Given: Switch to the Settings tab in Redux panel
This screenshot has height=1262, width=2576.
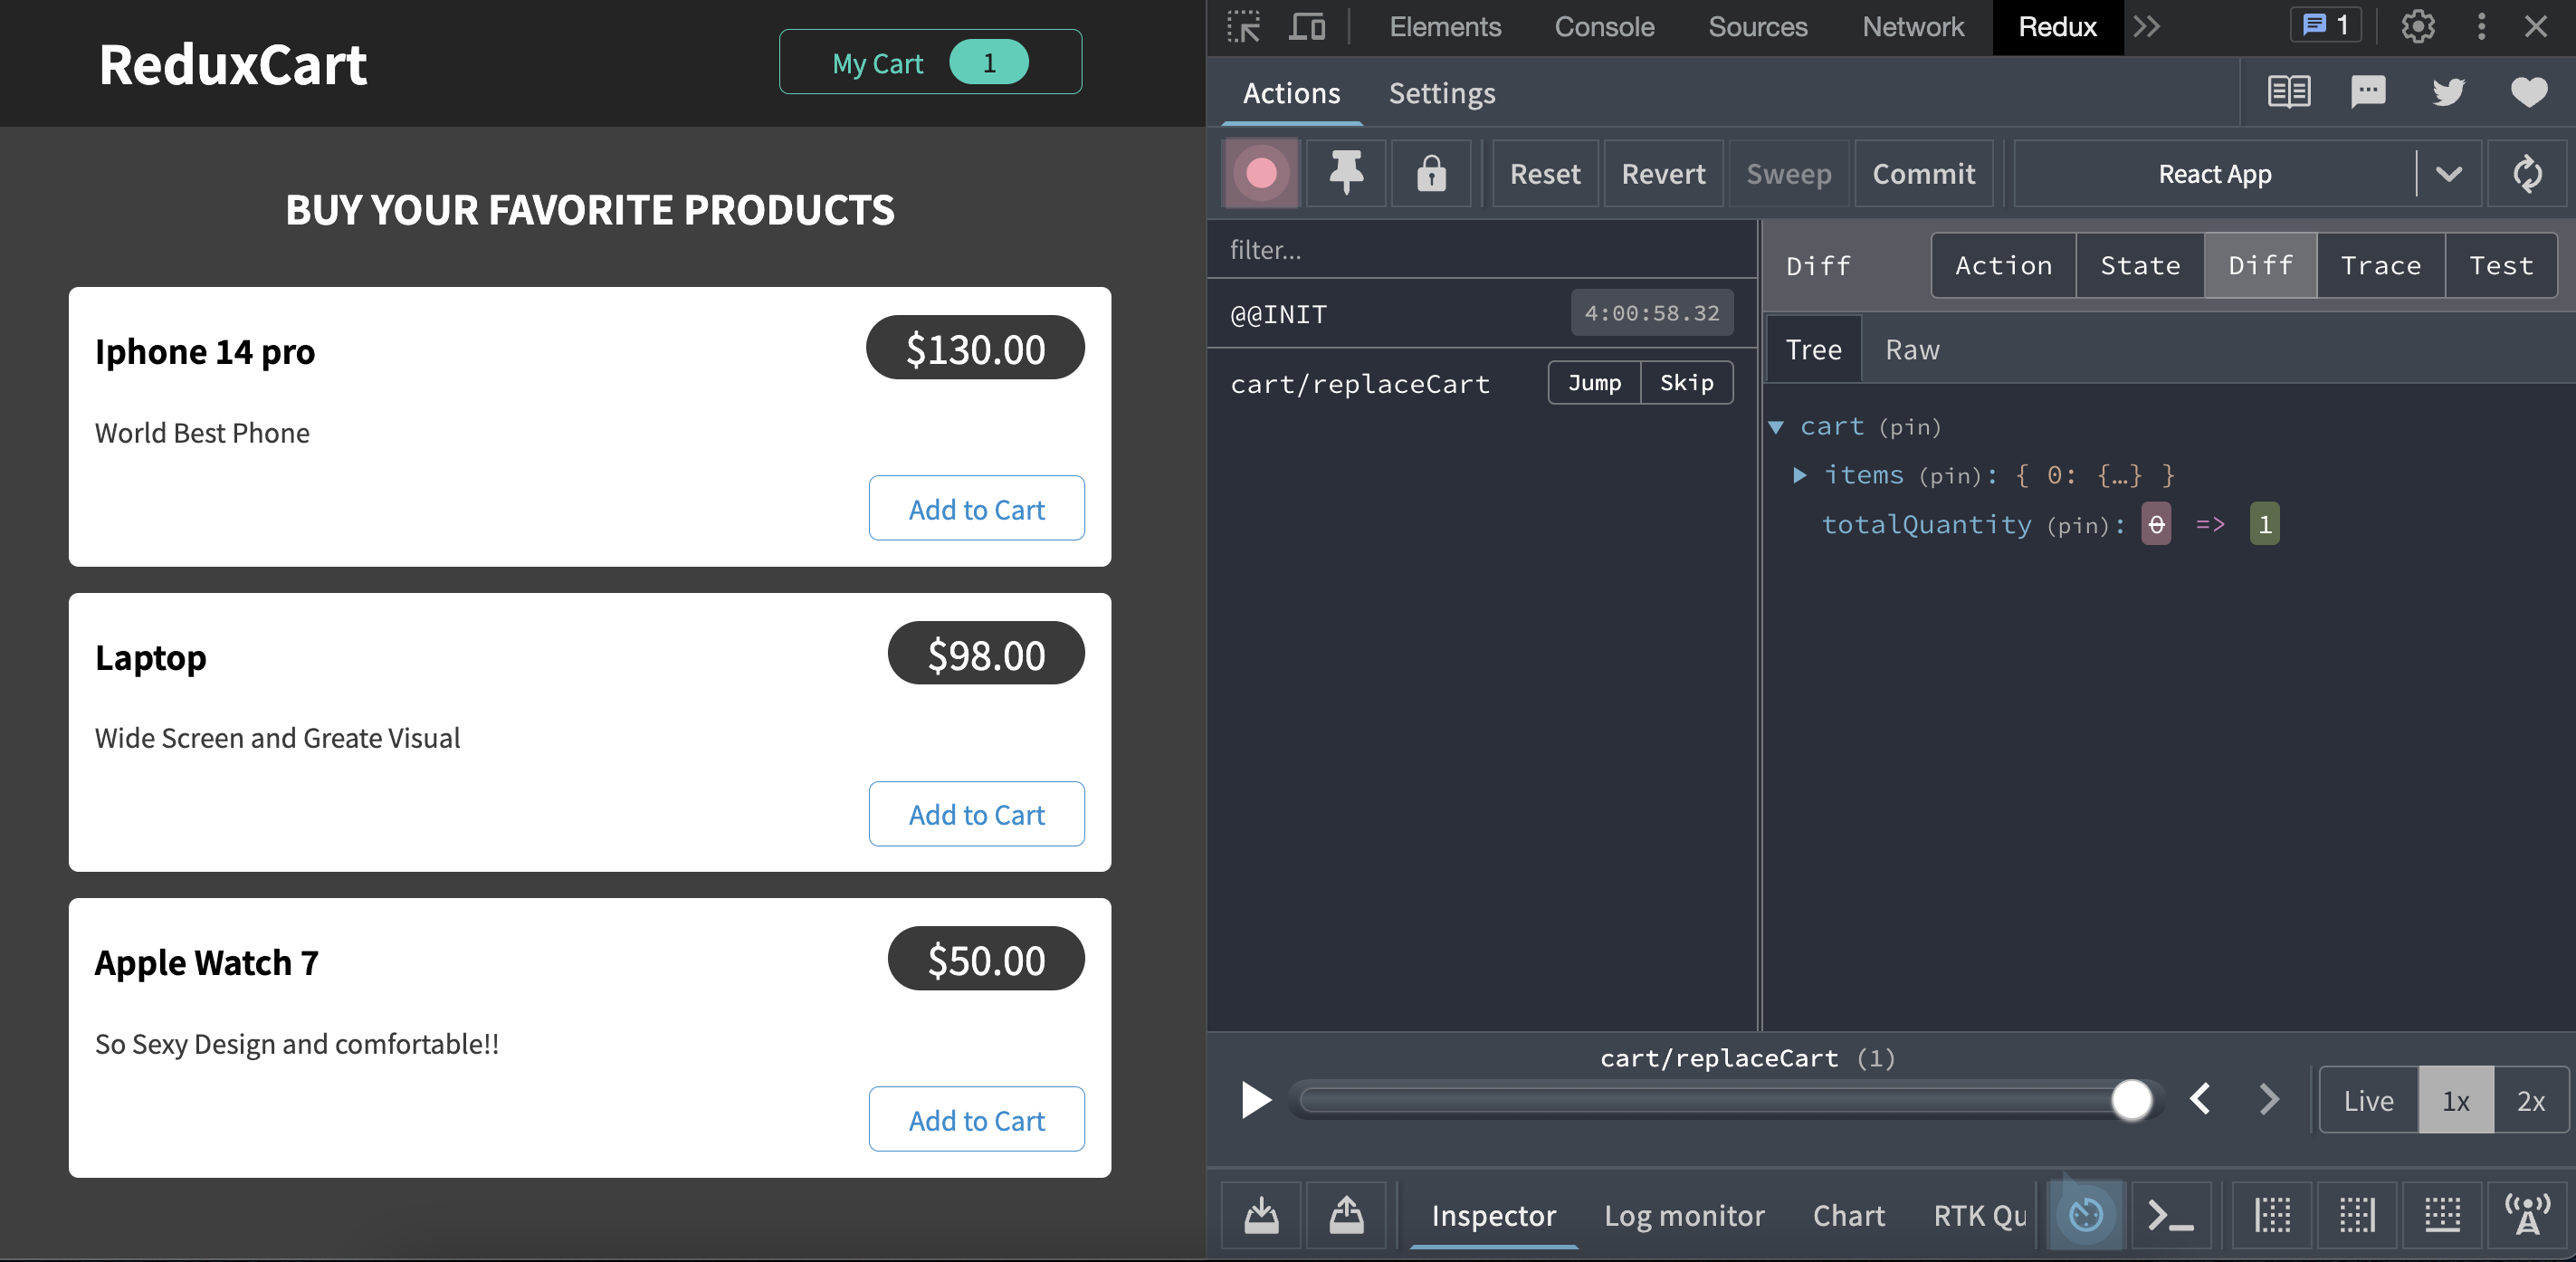Looking at the screenshot, I should coord(1441,93).
